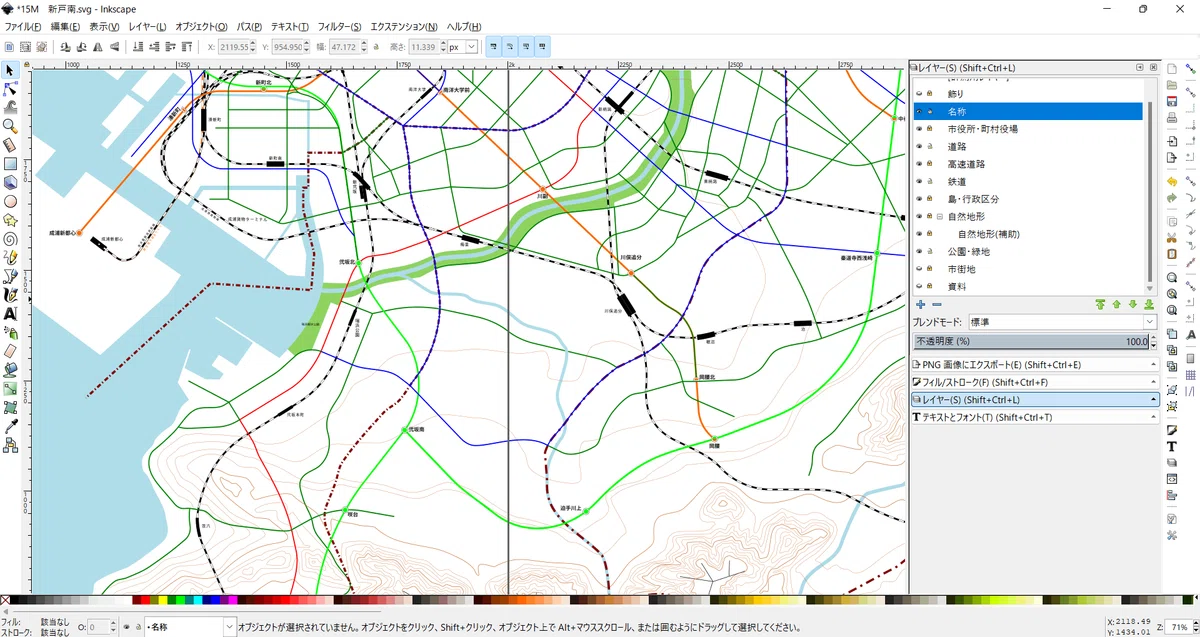
Task: Toggle visibility of 公園・緑地 layer
Action: (919, 252)
